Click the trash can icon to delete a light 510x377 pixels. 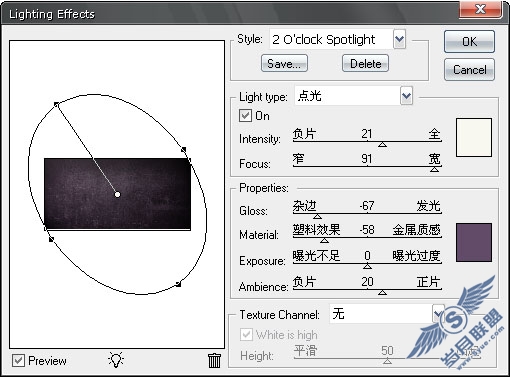pyautogui.click(x=214, y=360)
